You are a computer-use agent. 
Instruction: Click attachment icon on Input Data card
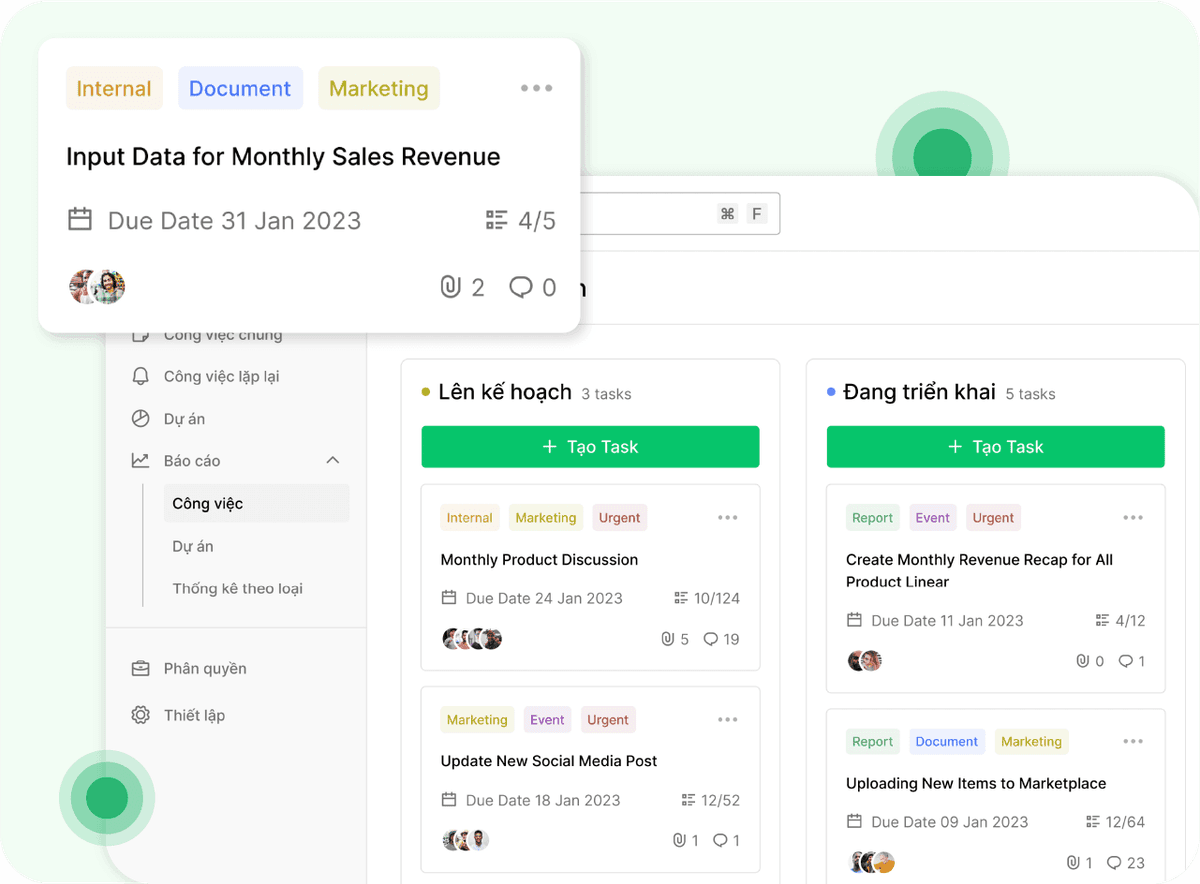coord(450,288)
